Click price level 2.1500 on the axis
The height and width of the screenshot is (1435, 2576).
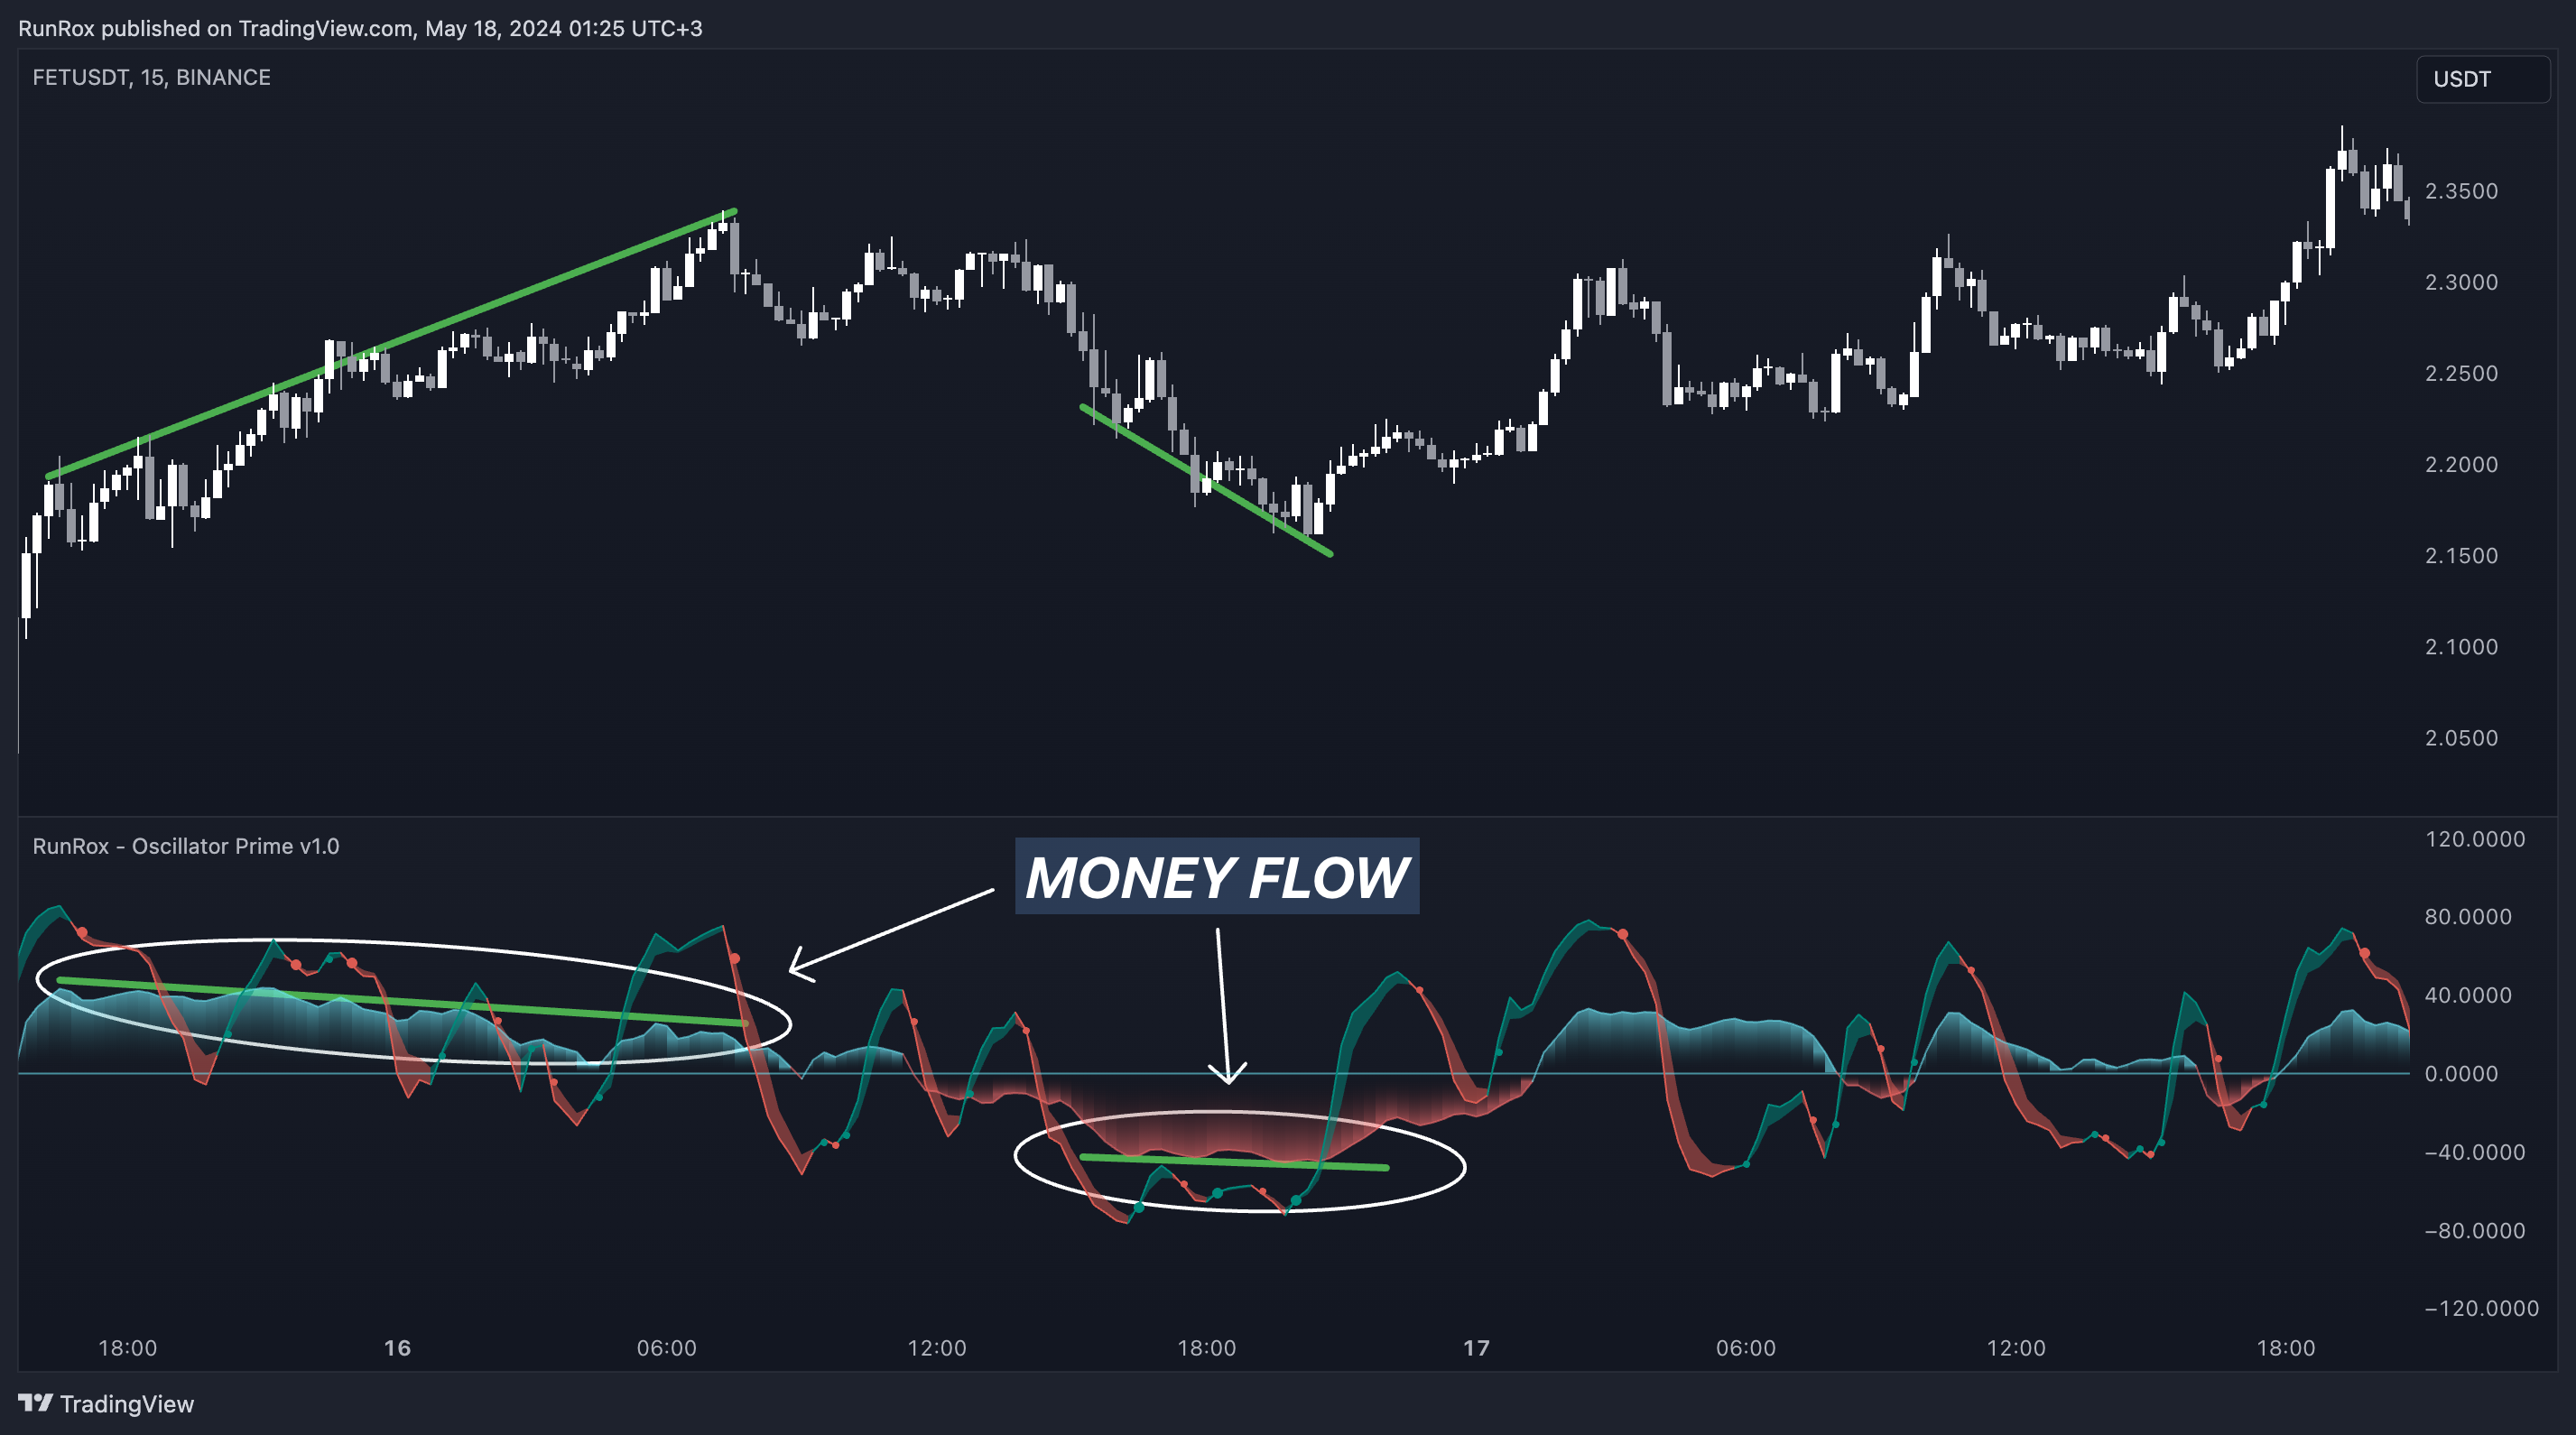[x=2461, y=555]
